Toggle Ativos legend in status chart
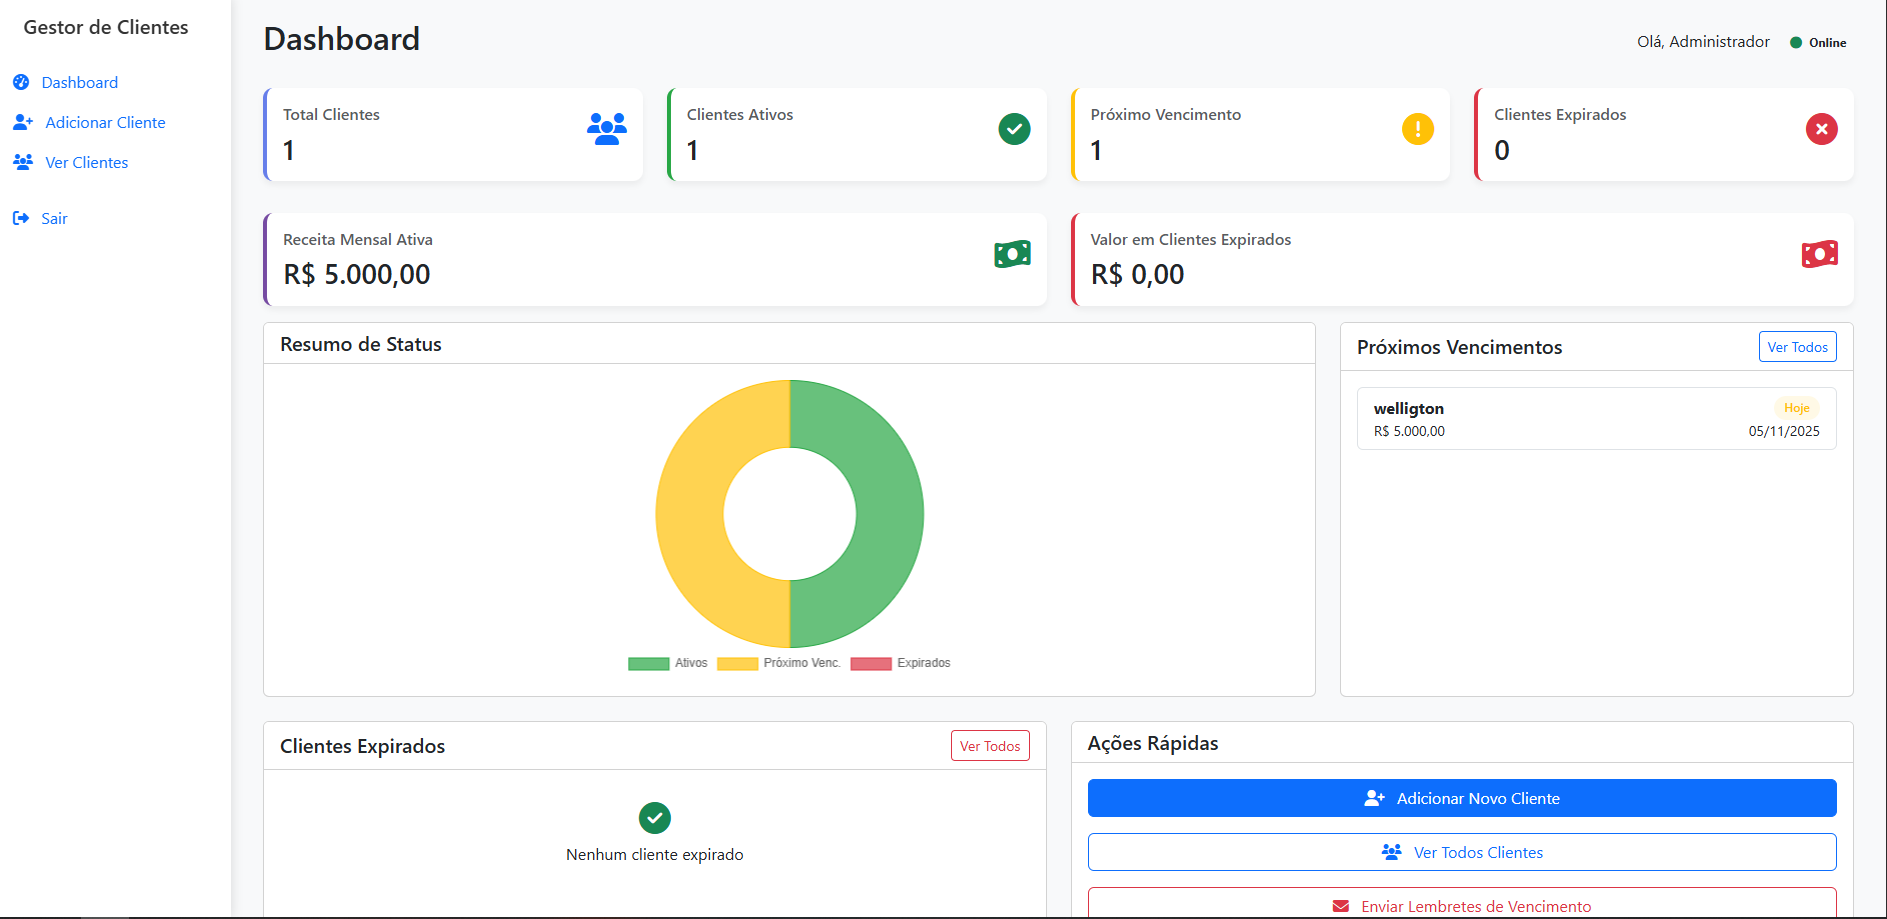Viewport: 1887px width, 919px height. pos(668,663)
